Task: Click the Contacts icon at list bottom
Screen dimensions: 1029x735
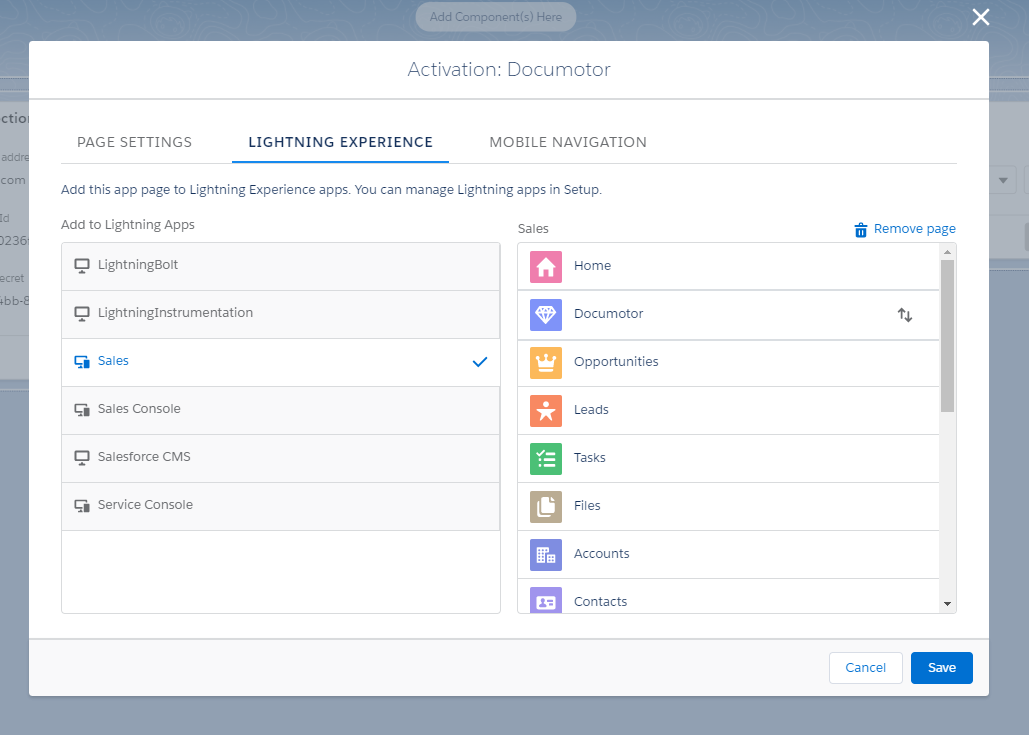Action: pos(546,600)
